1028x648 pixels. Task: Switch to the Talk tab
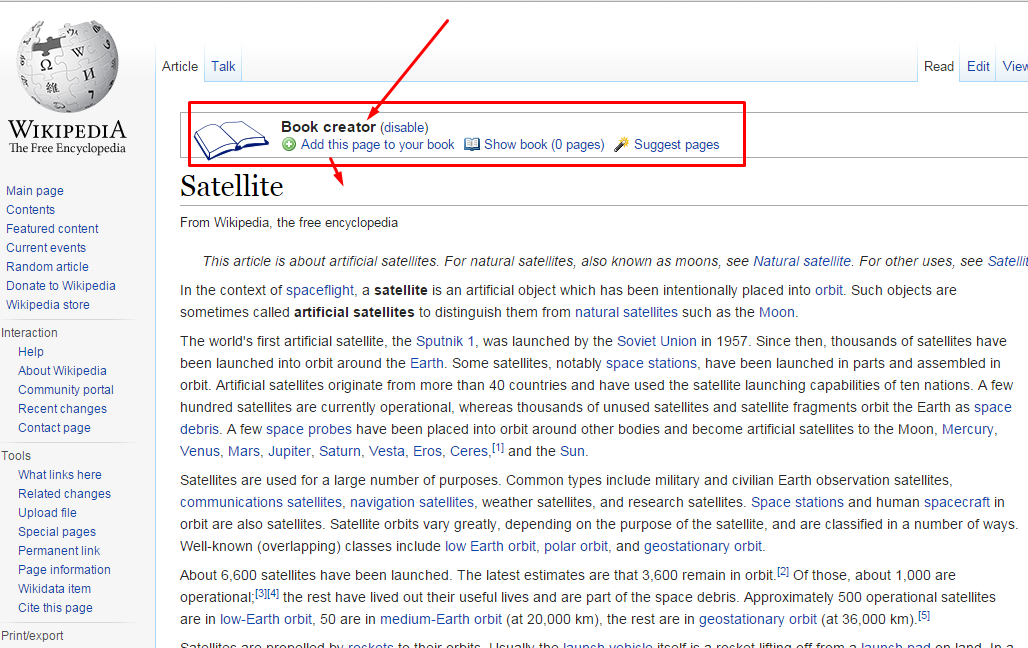223,66
